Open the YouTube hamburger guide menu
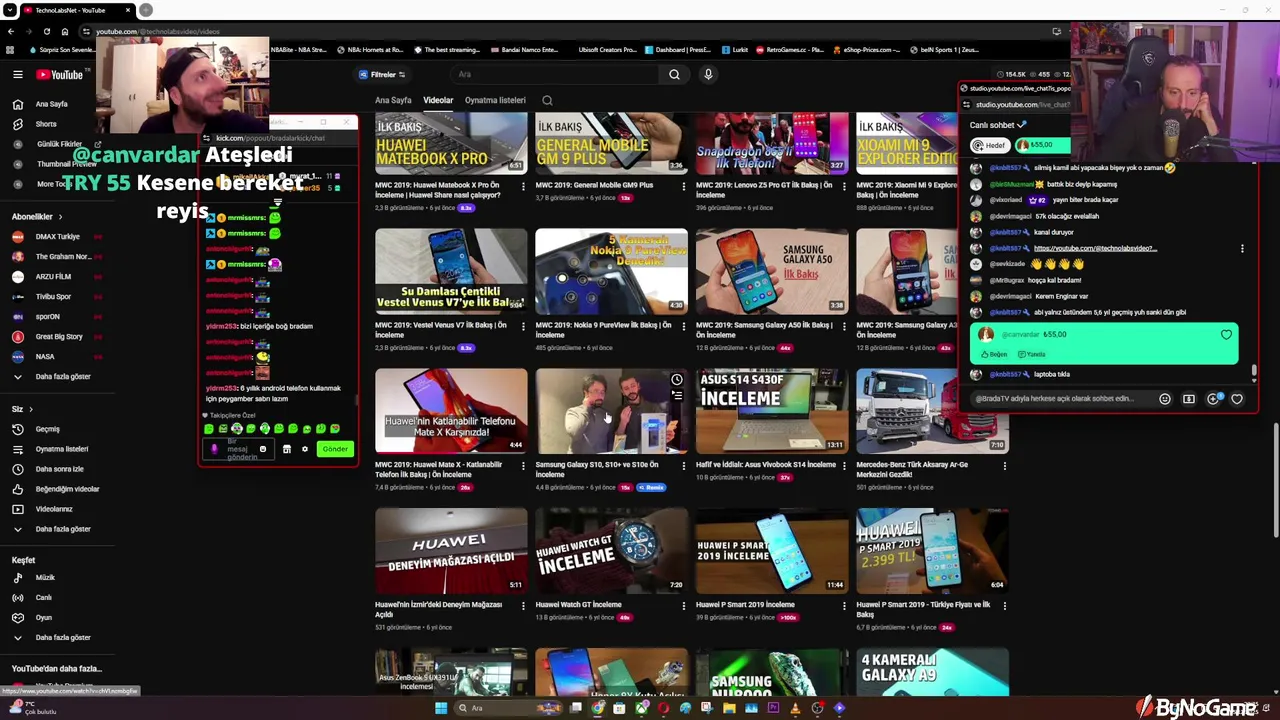The width and height of the screenshot is (1280, 720). (x=17, y=75)
